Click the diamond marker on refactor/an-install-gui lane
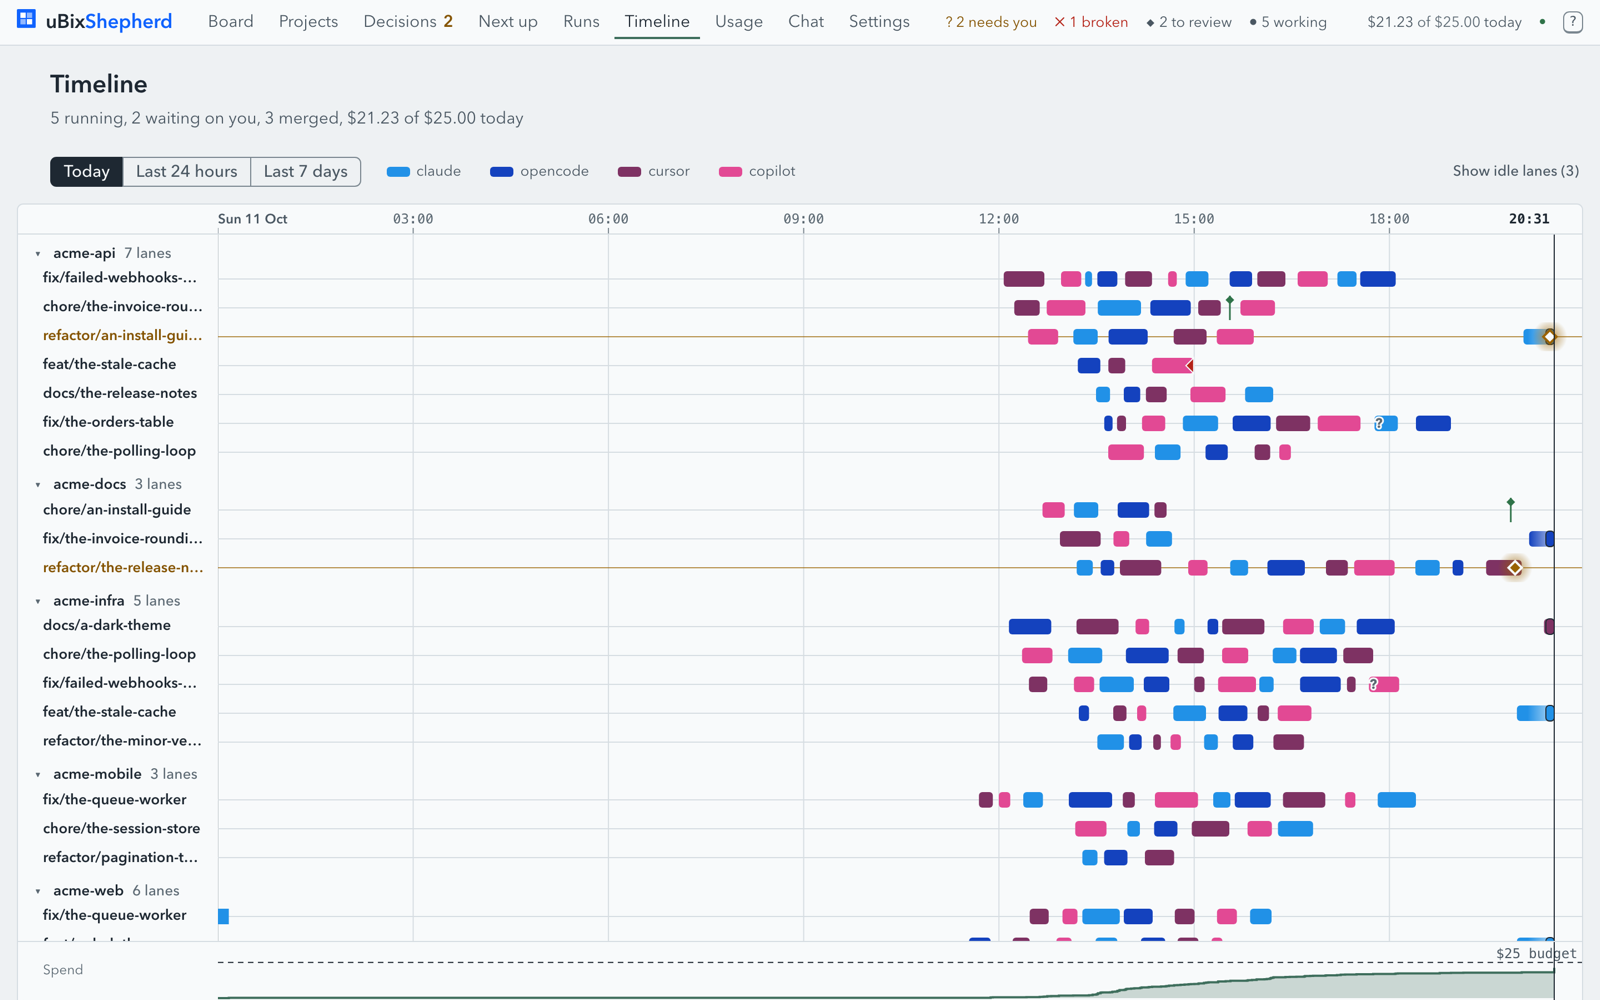Screen dimensions: 1600x1000 pyautogui.click(x=1549, y=337)
